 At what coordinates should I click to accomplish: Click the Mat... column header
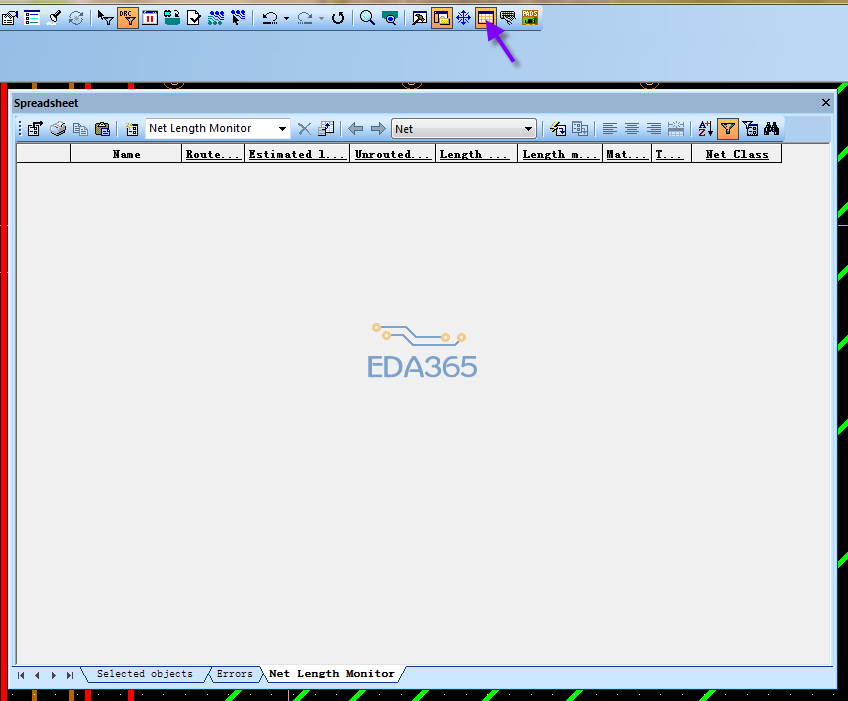pos(627,154)
